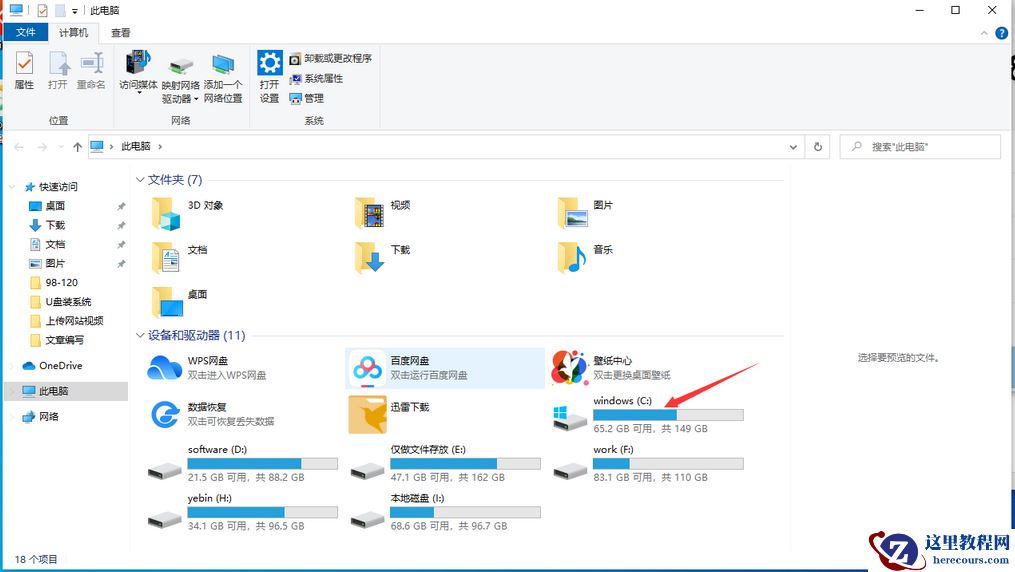Click 此电脑 in the address bar path
Image resolution: width=1015 pixels, height=572 pixels.
136,146
